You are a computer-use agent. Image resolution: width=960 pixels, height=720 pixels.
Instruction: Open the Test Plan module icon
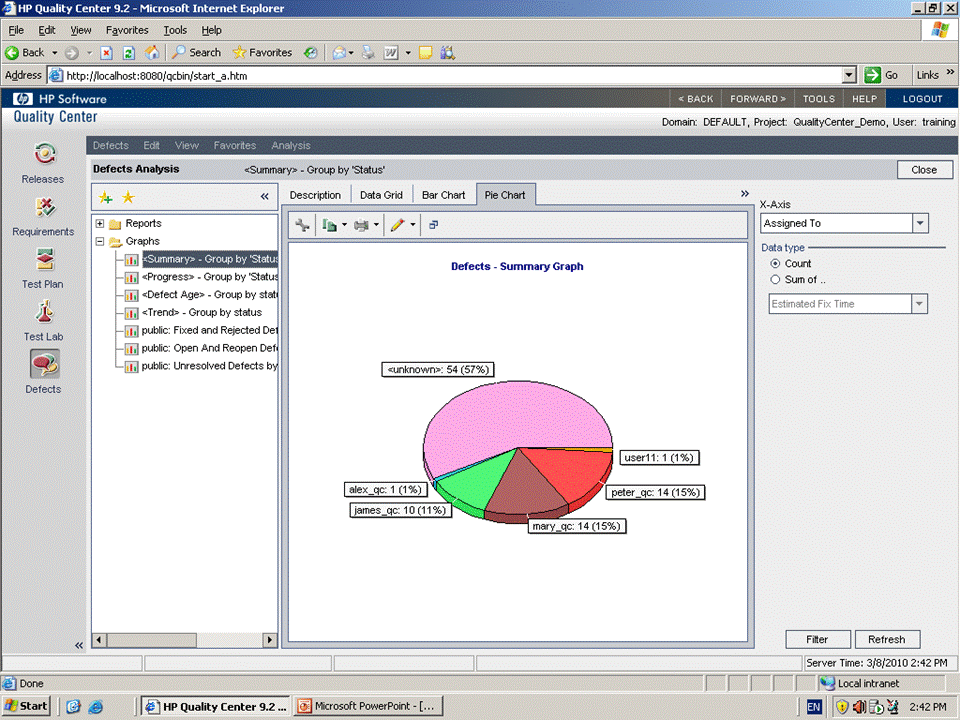44,260
